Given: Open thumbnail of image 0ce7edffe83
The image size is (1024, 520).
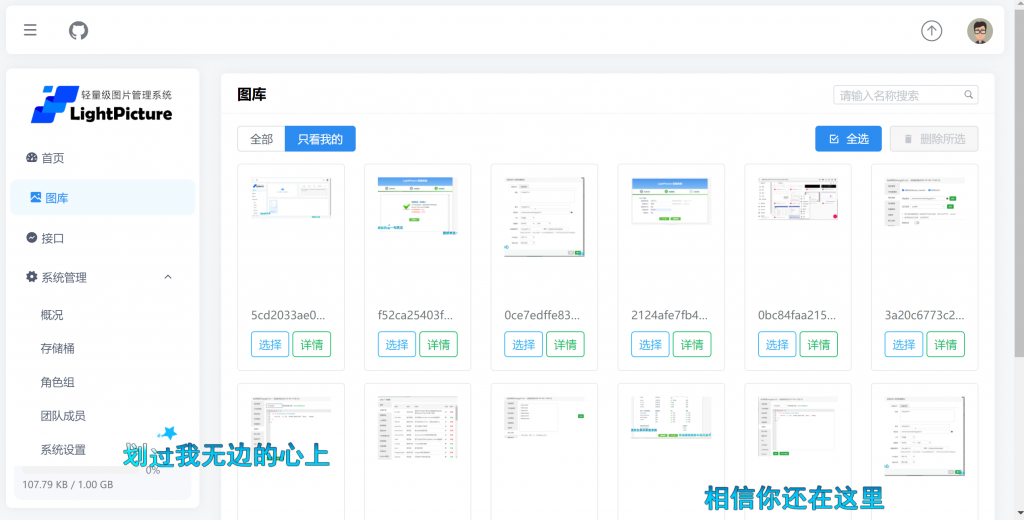Looking at the screenshot, I should [x=544, y=216].
